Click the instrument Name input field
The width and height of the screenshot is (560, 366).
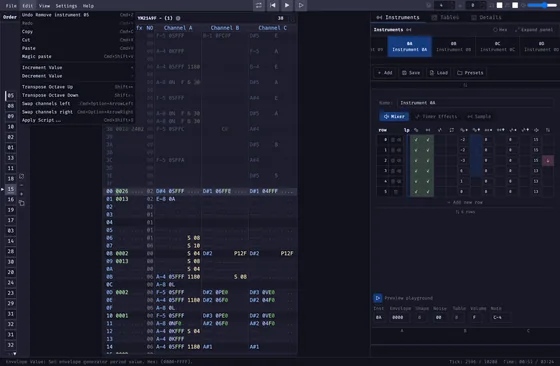pyautogui.click(x=475, y=103)
